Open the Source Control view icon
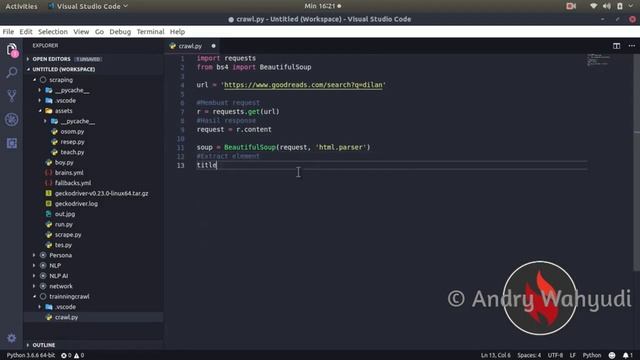Image resolution: width=640 pixels, height=360 pixels. 12,96
